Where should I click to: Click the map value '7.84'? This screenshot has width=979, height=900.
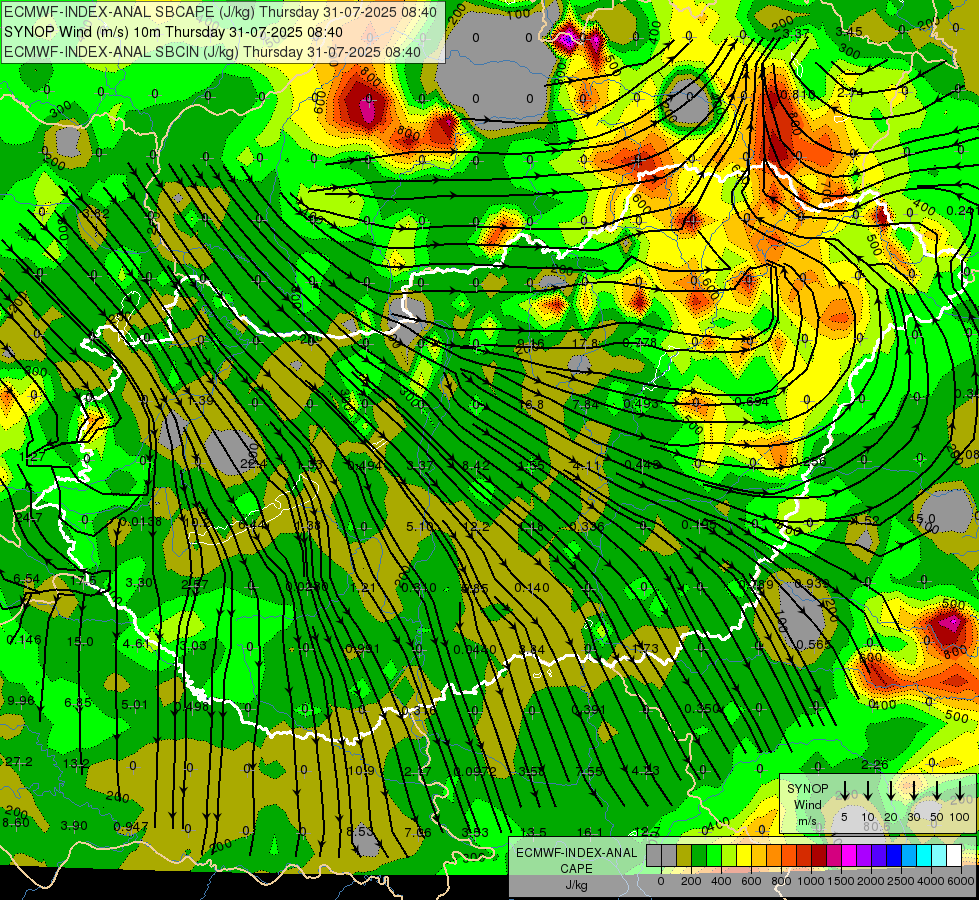click(586, 404)
